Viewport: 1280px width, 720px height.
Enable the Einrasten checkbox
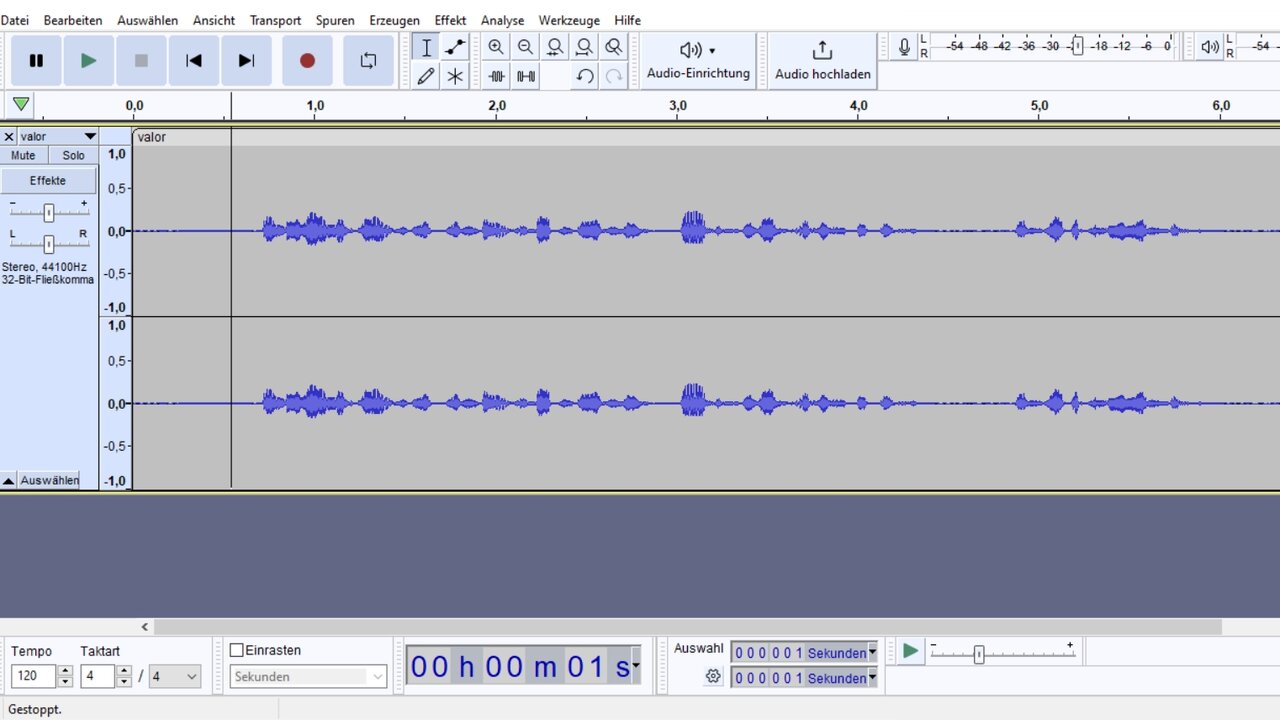coord(237,650)
